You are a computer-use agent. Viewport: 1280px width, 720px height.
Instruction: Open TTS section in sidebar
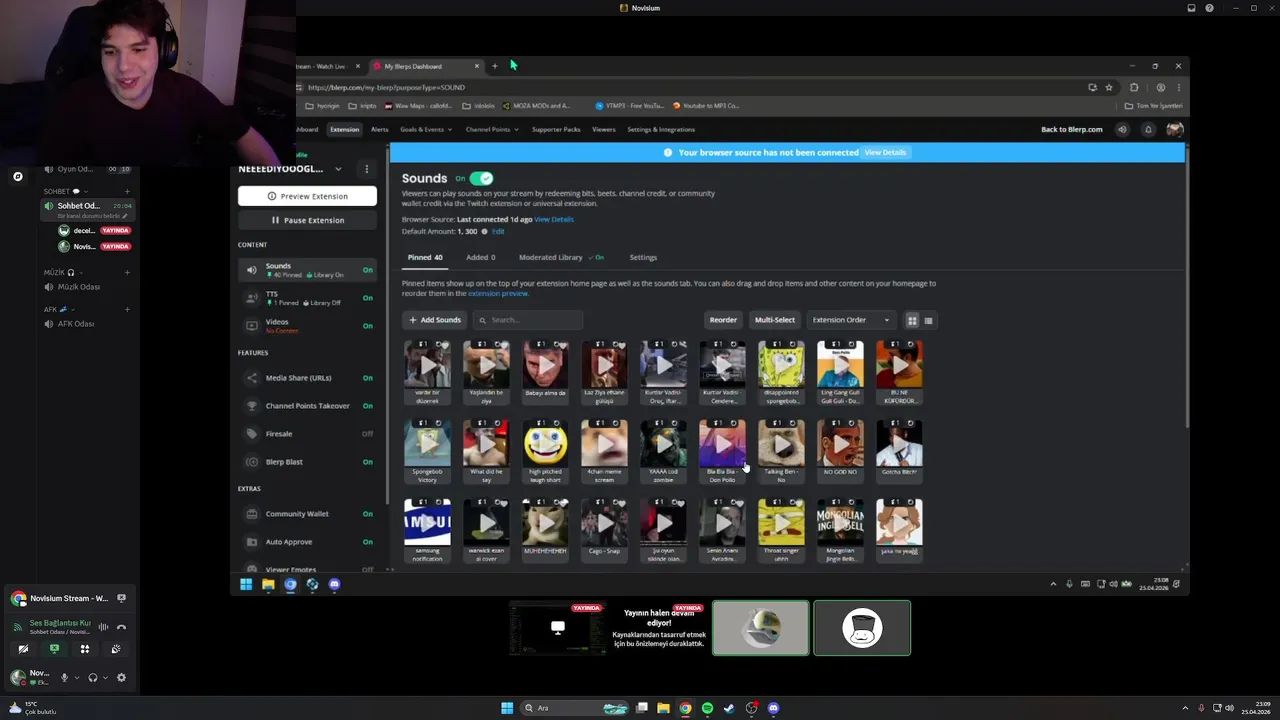(308, 298)
